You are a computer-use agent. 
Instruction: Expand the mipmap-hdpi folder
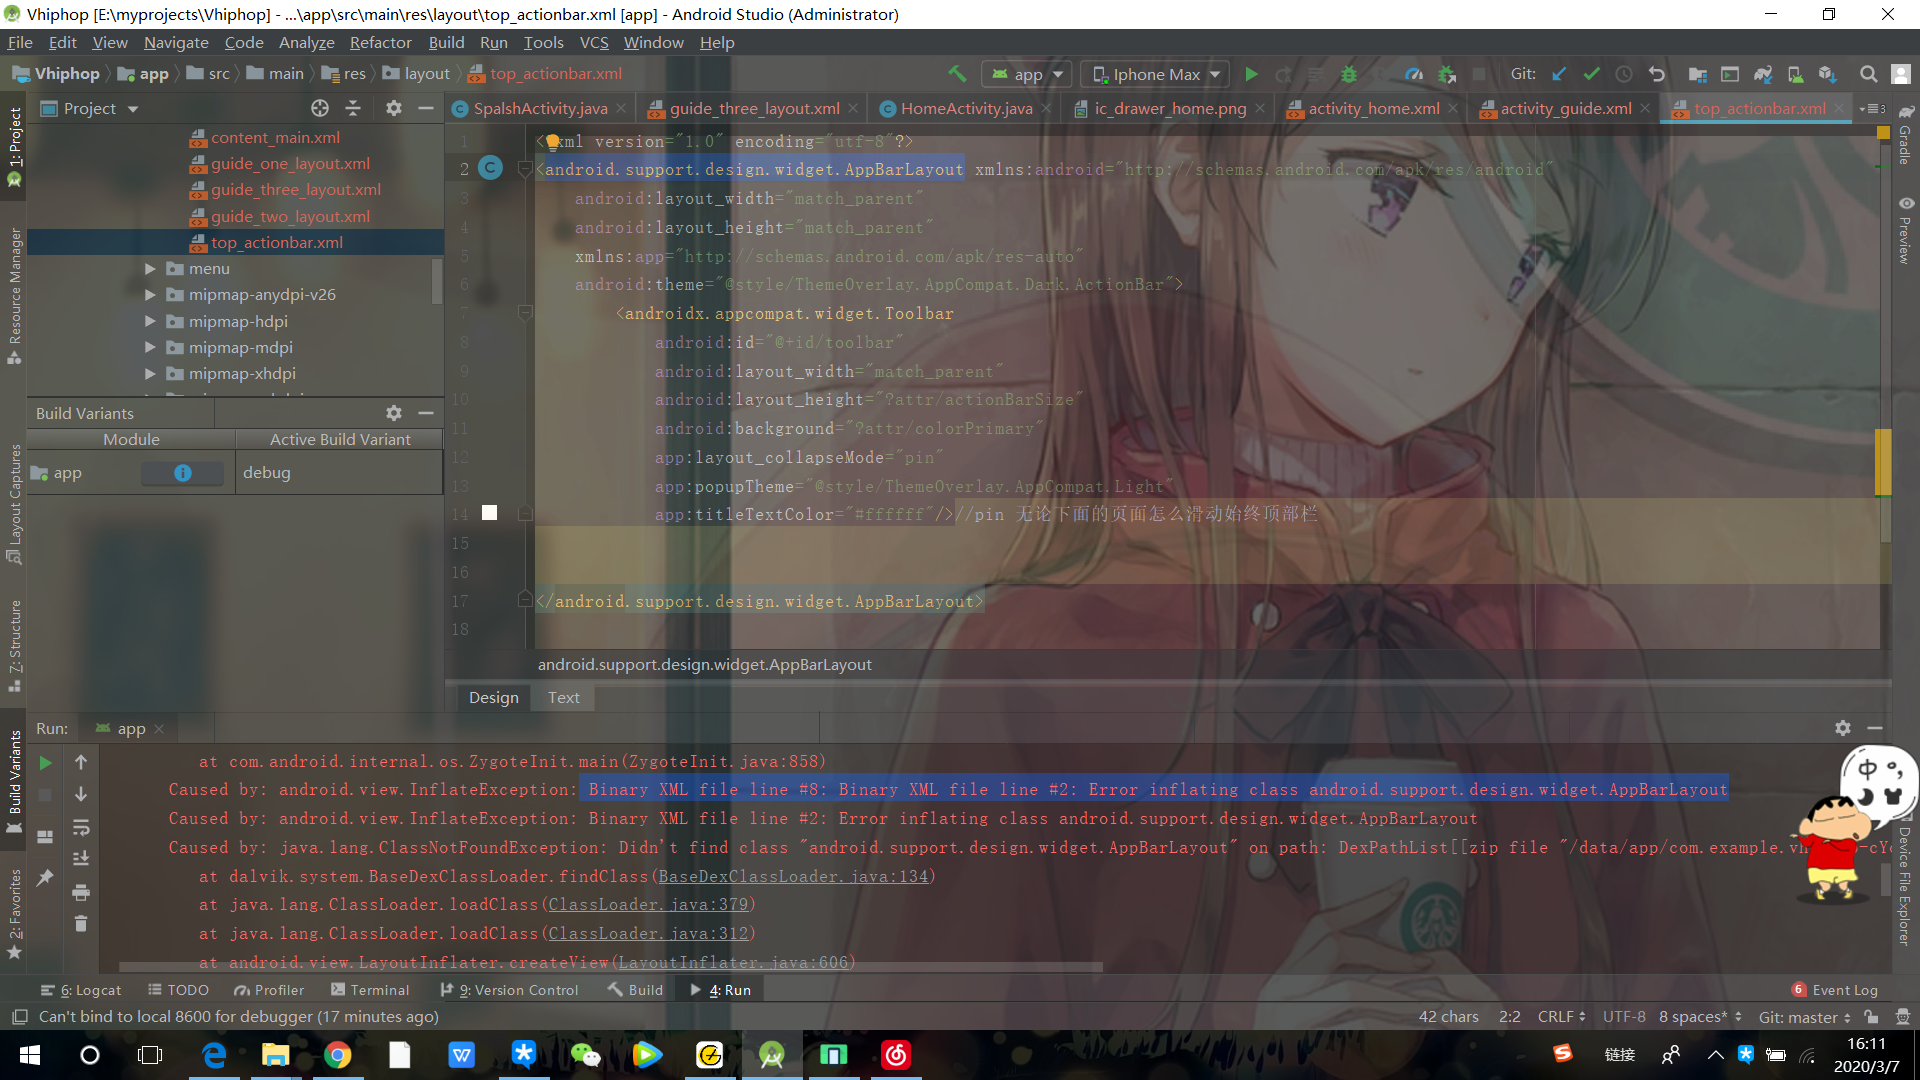click(150, 321)
